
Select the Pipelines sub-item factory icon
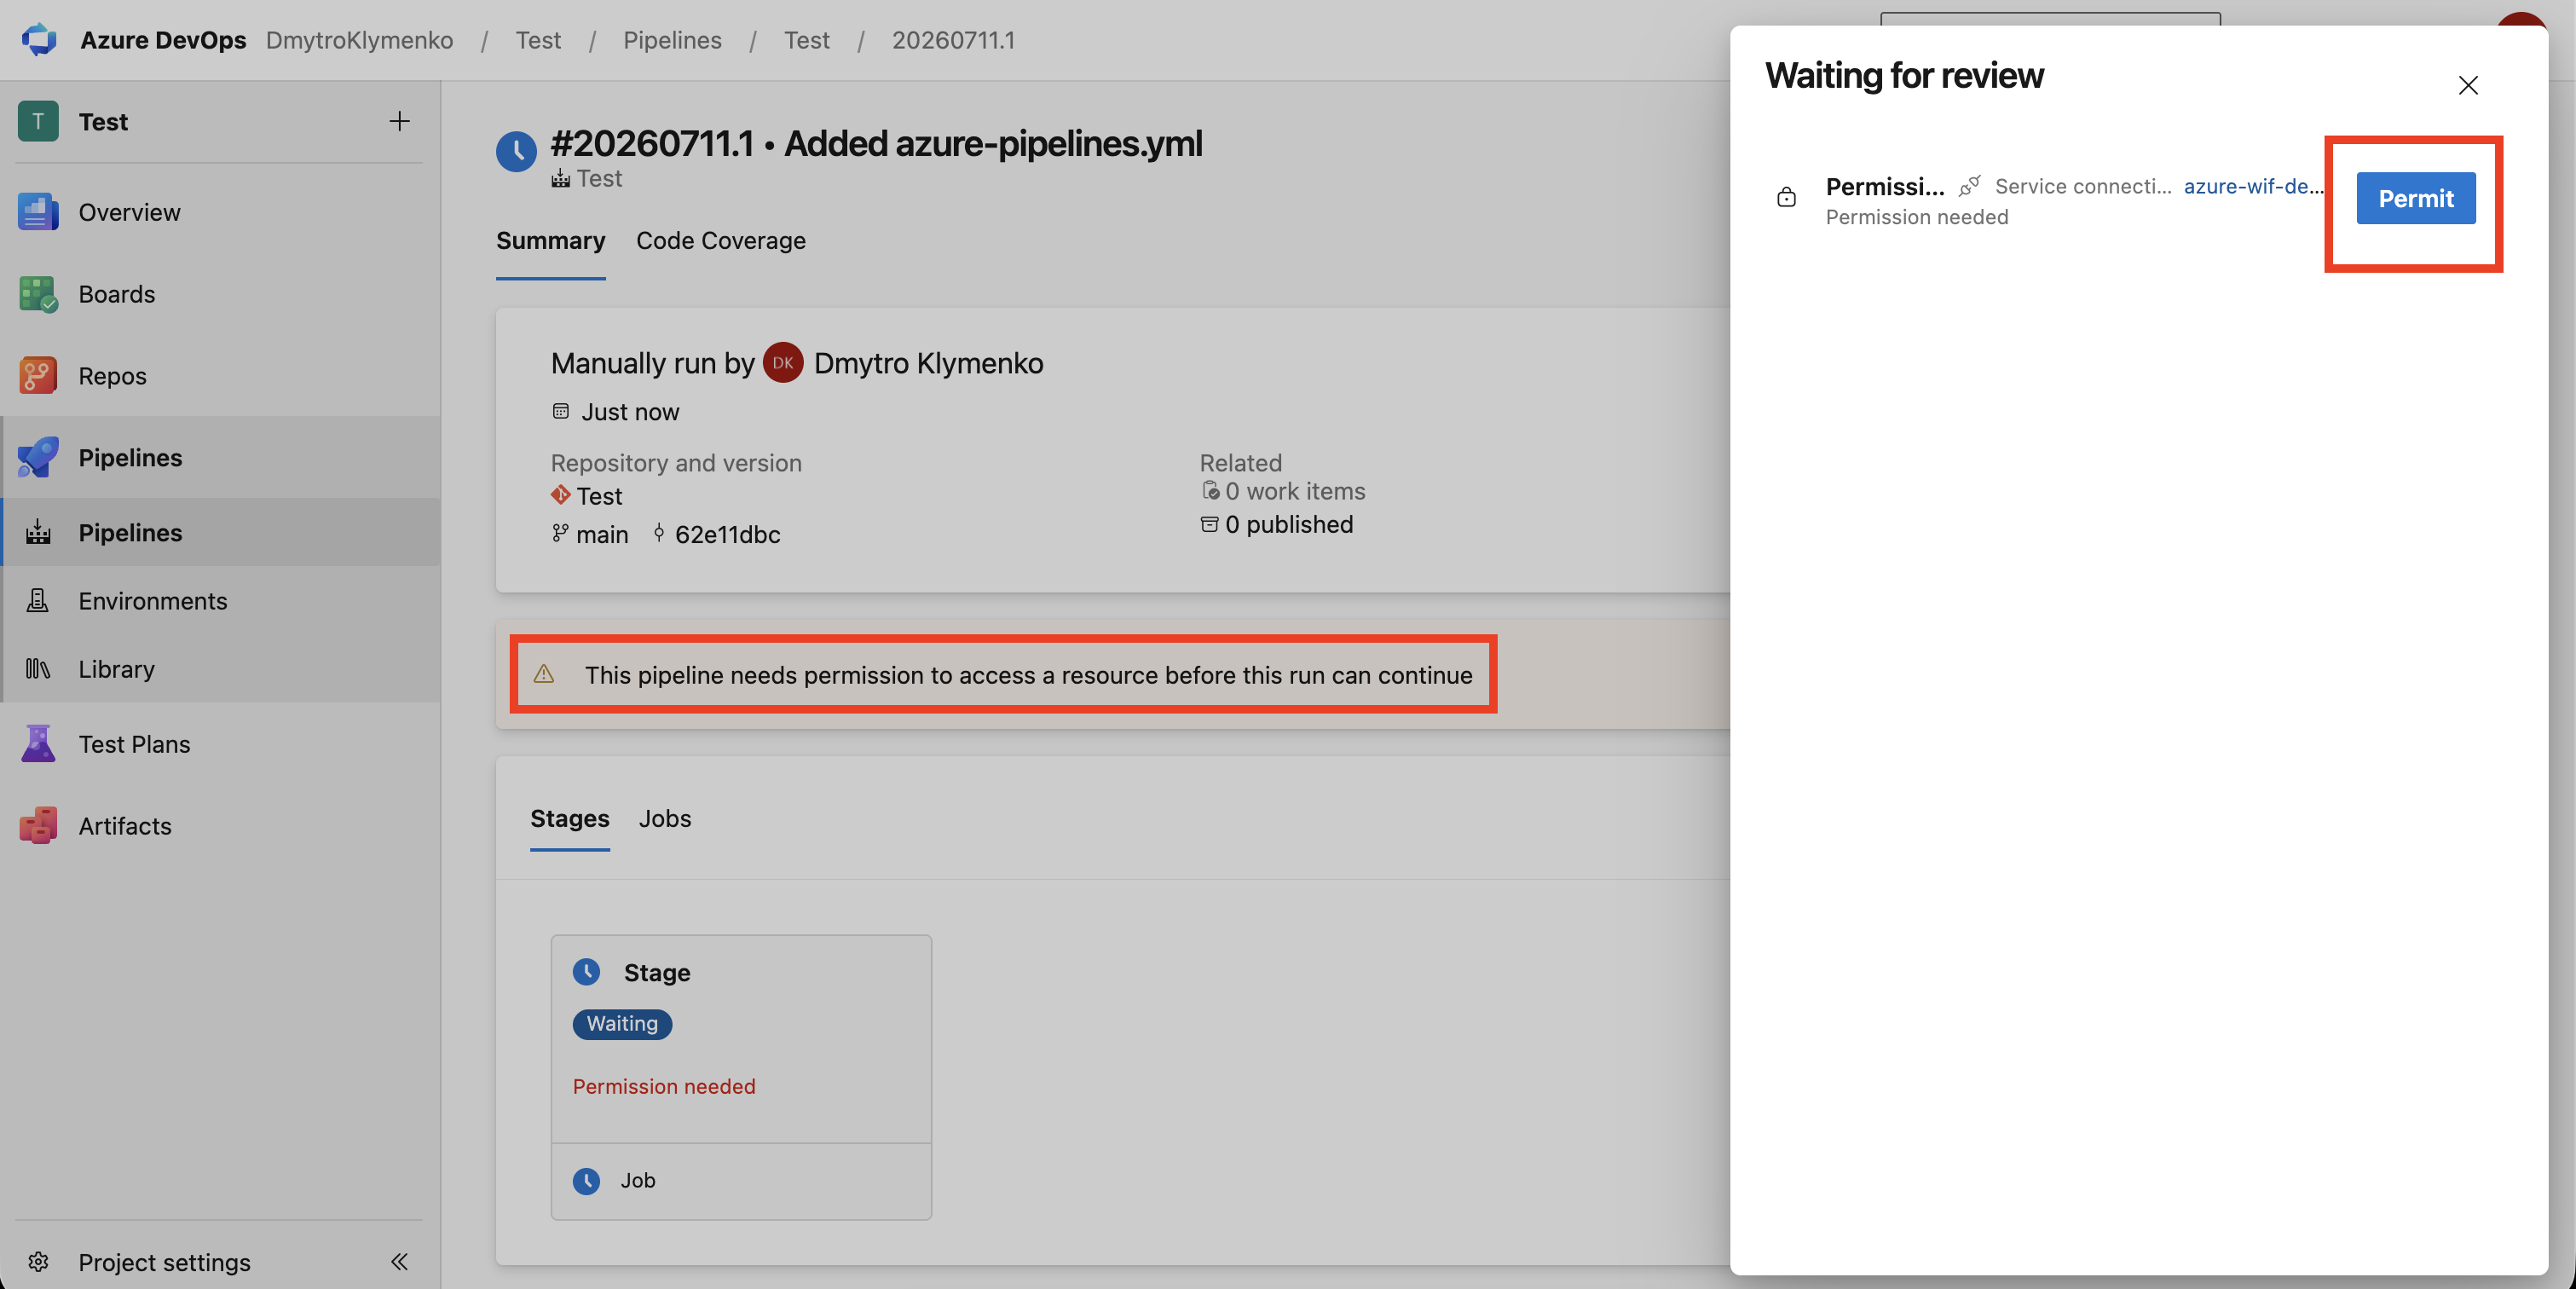pos(38,532)
